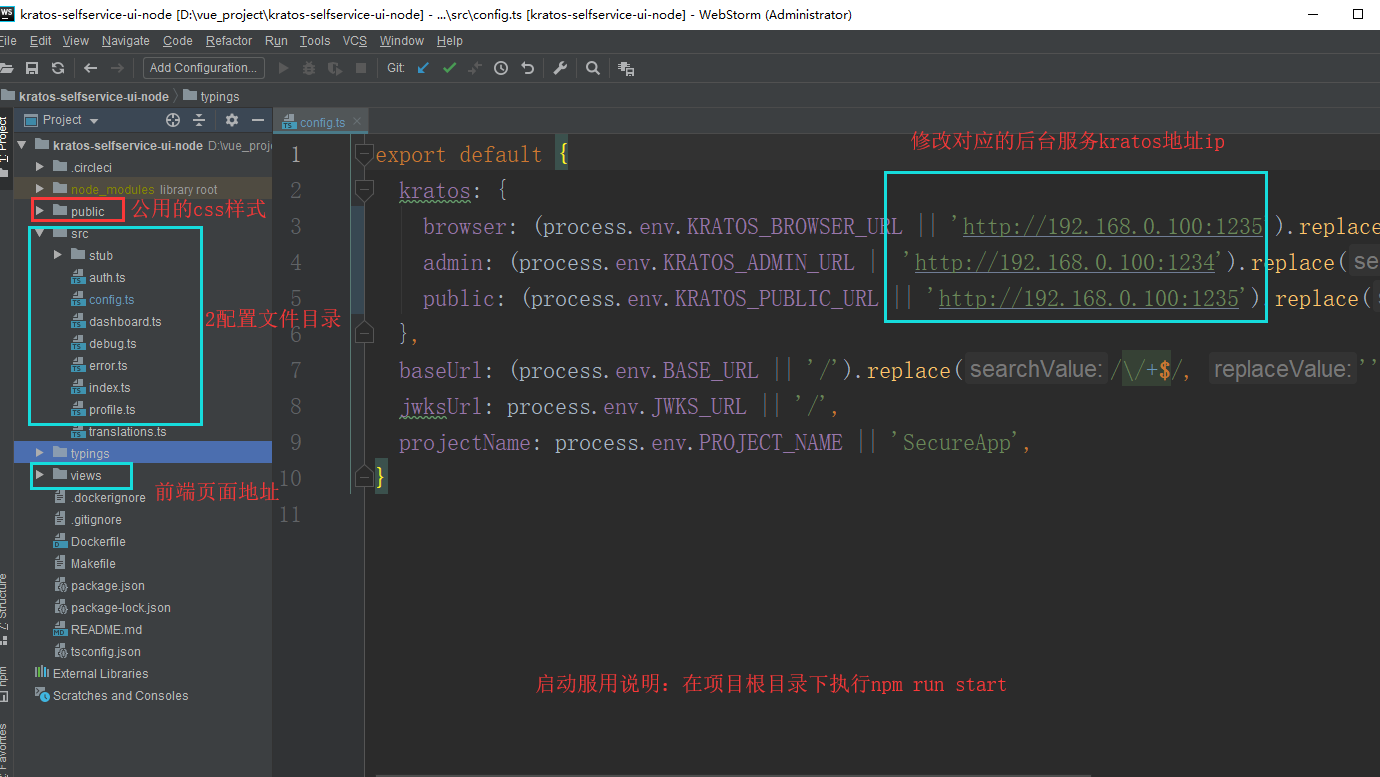Select Scratches and Consoles node
This screenshot has height=777, width=1380.
click(120, 696)
